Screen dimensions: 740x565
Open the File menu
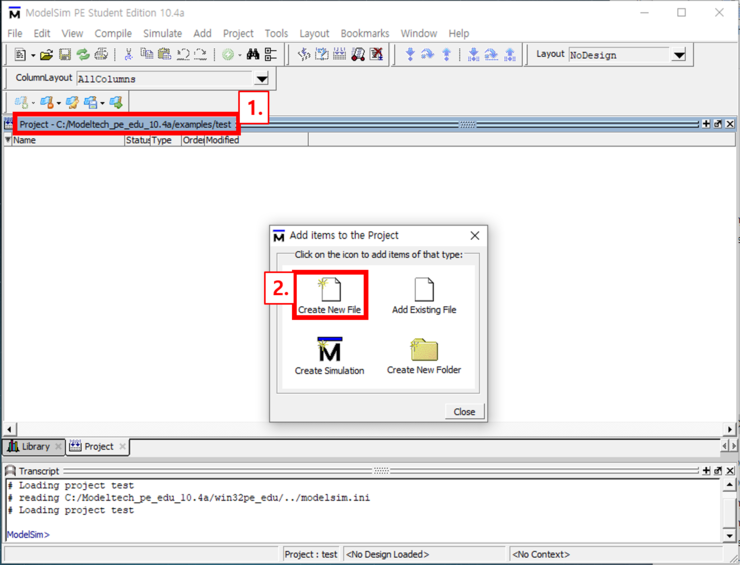point(15,34)
